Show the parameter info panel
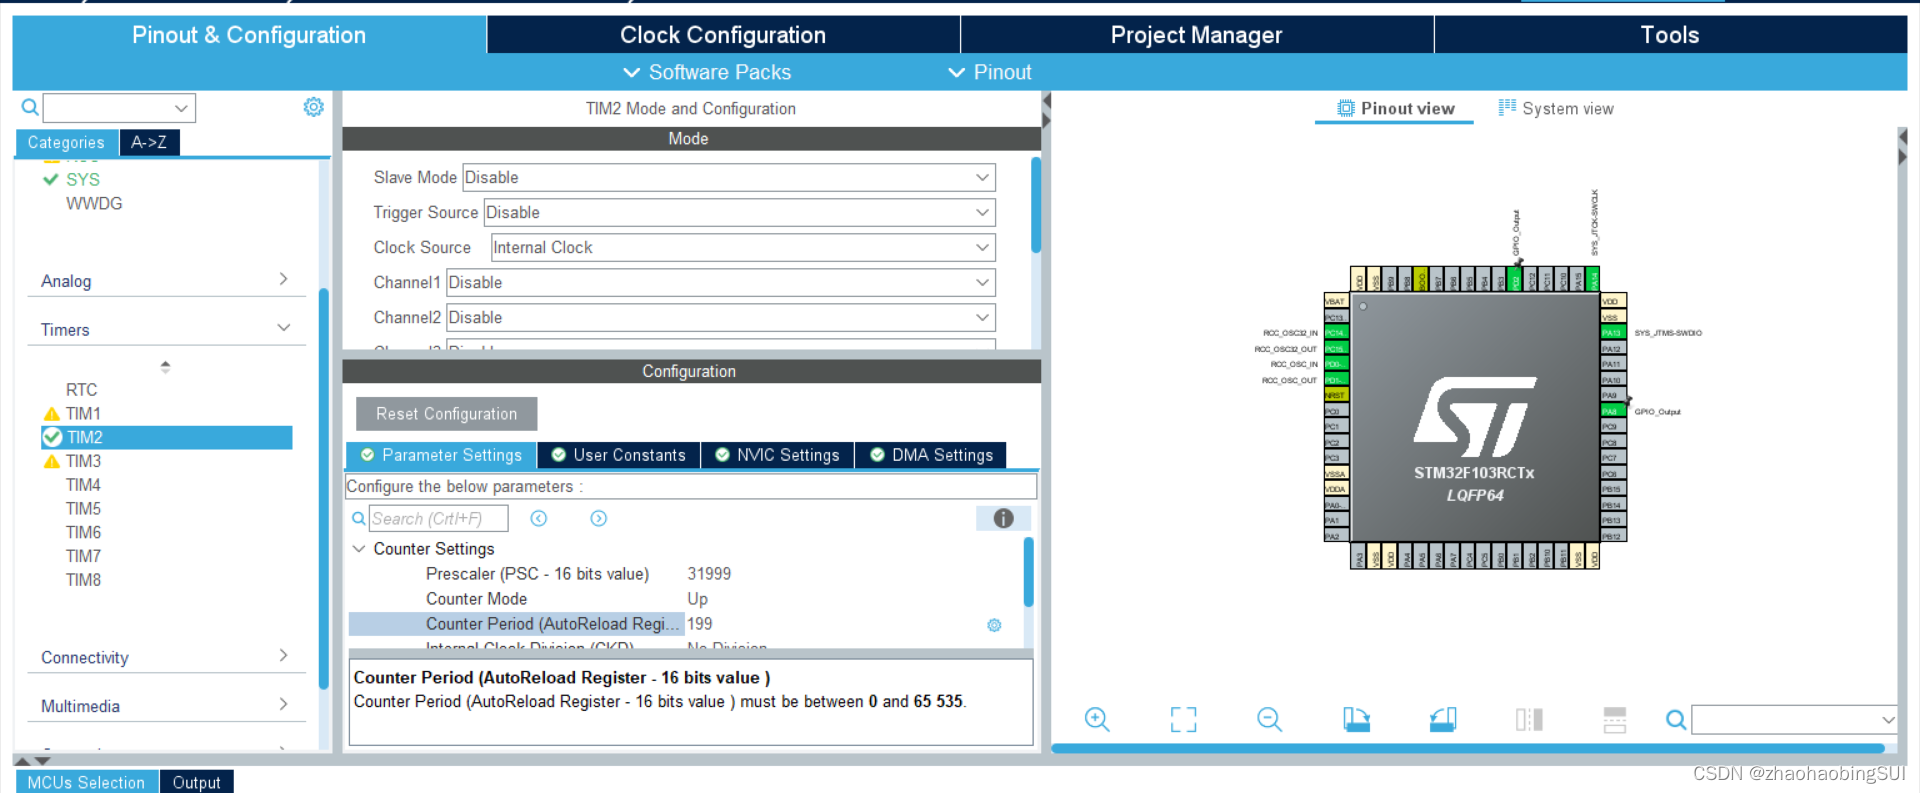Screen dimensions: 1920x793 point(1003,518)
